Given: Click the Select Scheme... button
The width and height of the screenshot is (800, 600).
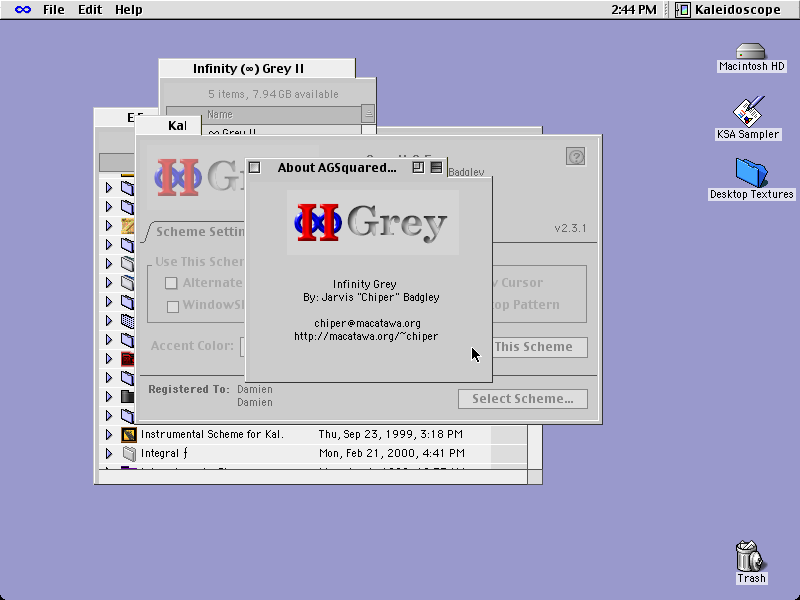Looking at the screenshot, I should point(523,399).
